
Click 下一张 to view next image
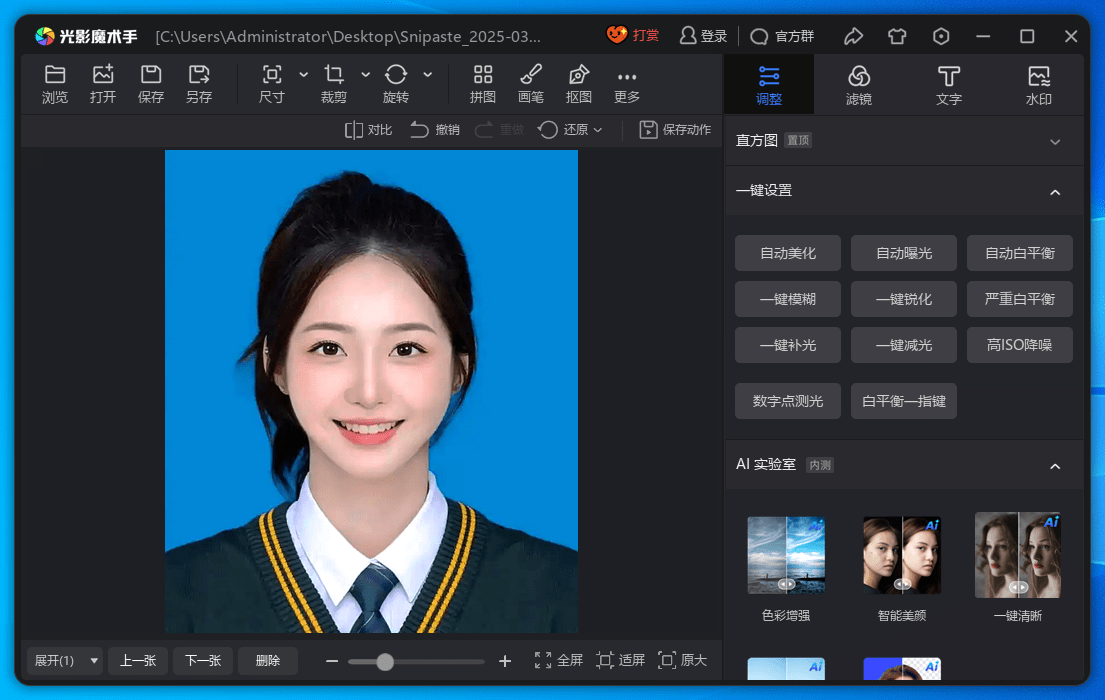coord(202,660)
